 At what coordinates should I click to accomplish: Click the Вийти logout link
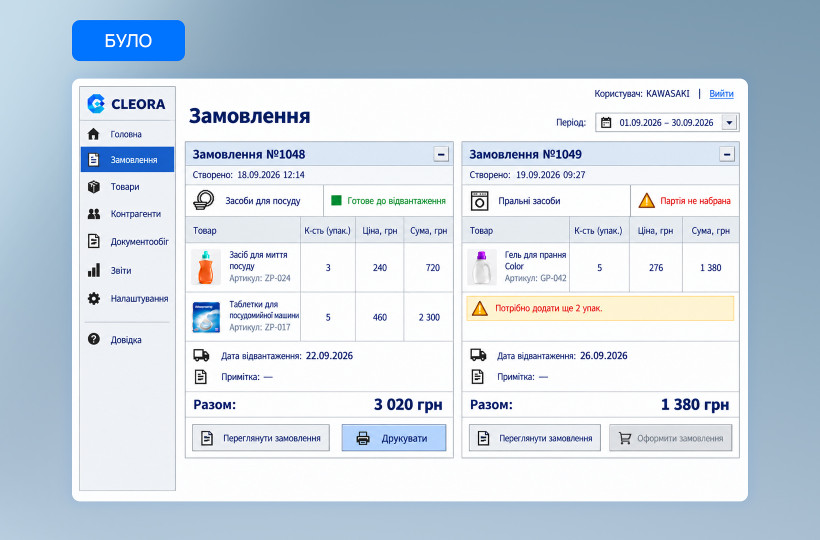(x=721, y=94)
